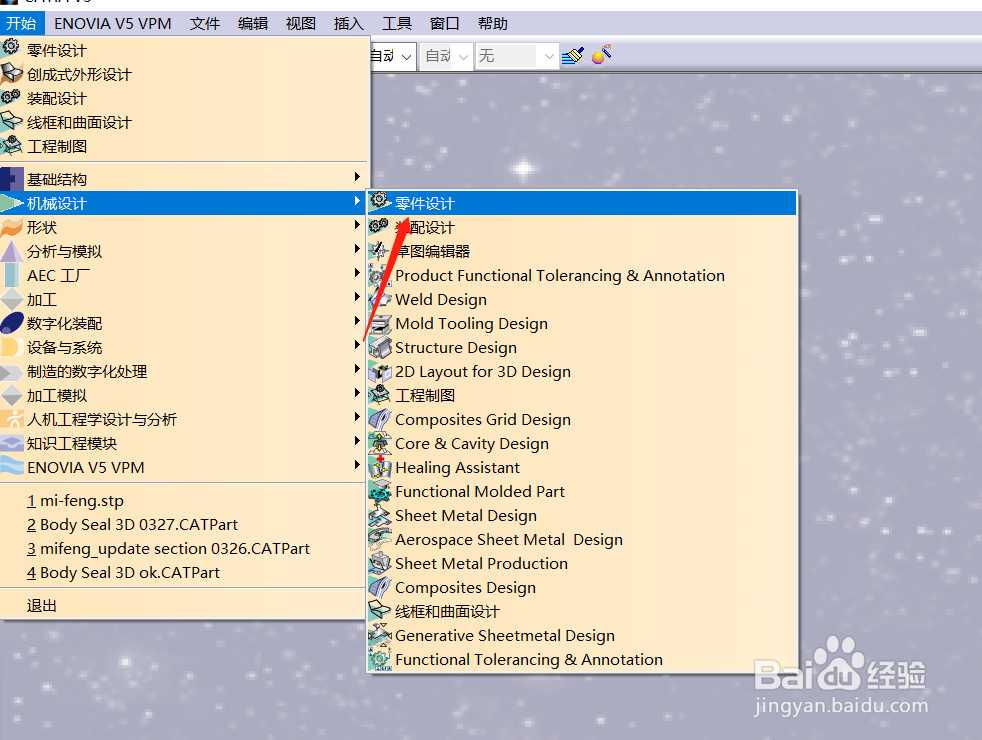This screenshot has height=740, width=982.
Task: Select 加工模拟 in the Start menu
Action: coord(182,395)
